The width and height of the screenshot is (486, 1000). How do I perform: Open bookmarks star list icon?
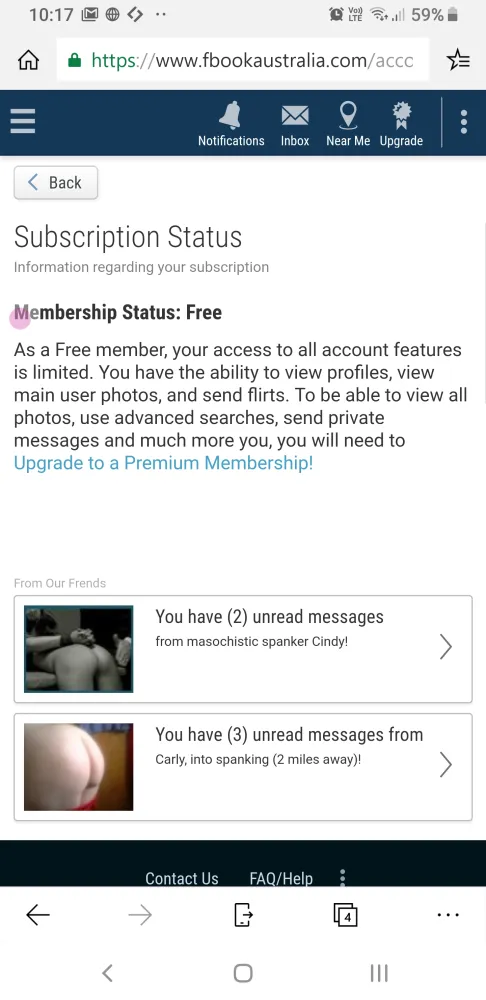(x=458, y=61)
